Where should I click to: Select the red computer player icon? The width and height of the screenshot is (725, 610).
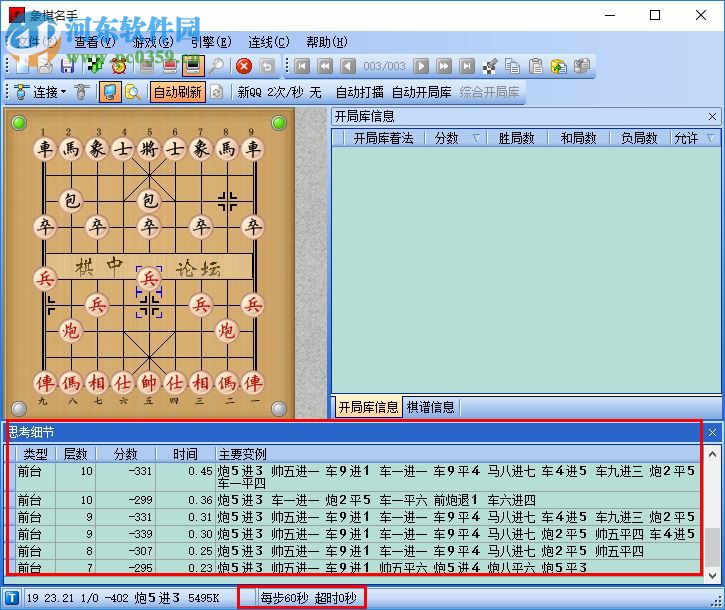170,67
